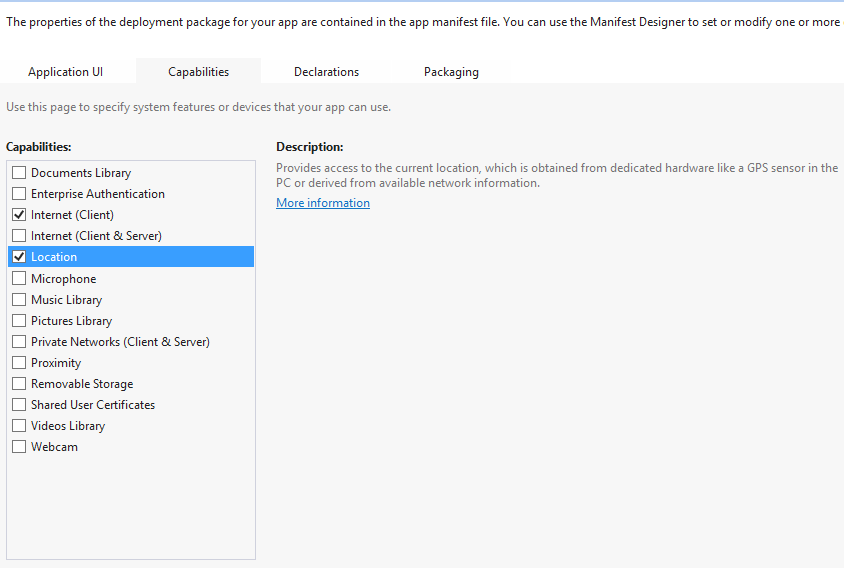Enable the Documents Library capability checkbox
Screen dimensions: 844x568
tap(19, 172)
